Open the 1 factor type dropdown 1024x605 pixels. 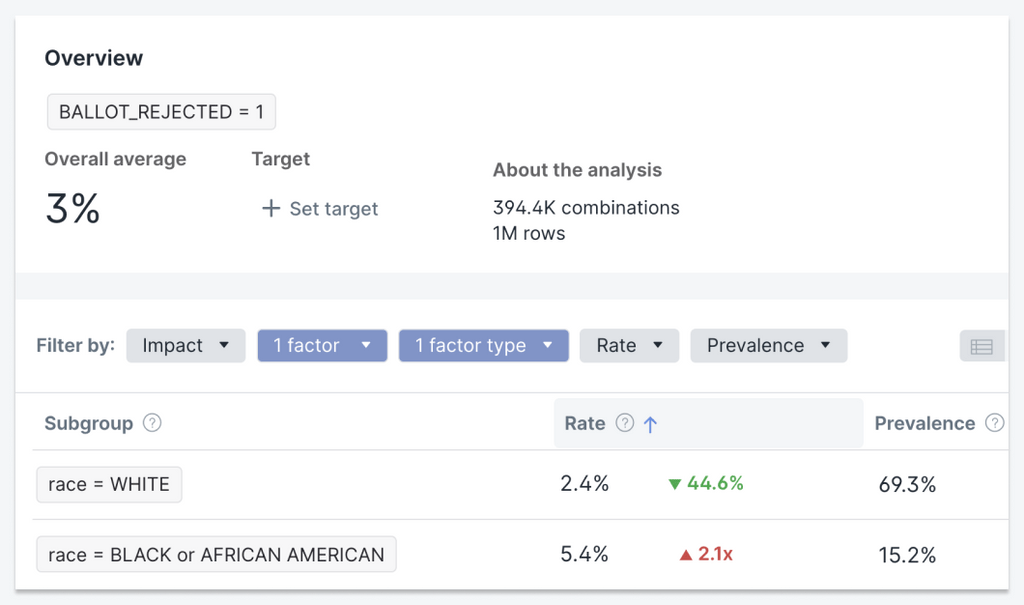[483, 346]
